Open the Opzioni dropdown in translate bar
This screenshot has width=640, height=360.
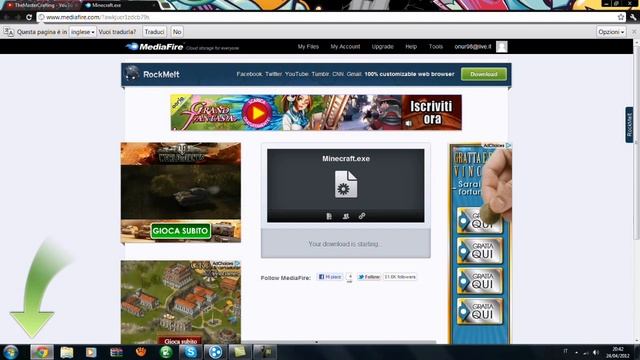(611, 32)
